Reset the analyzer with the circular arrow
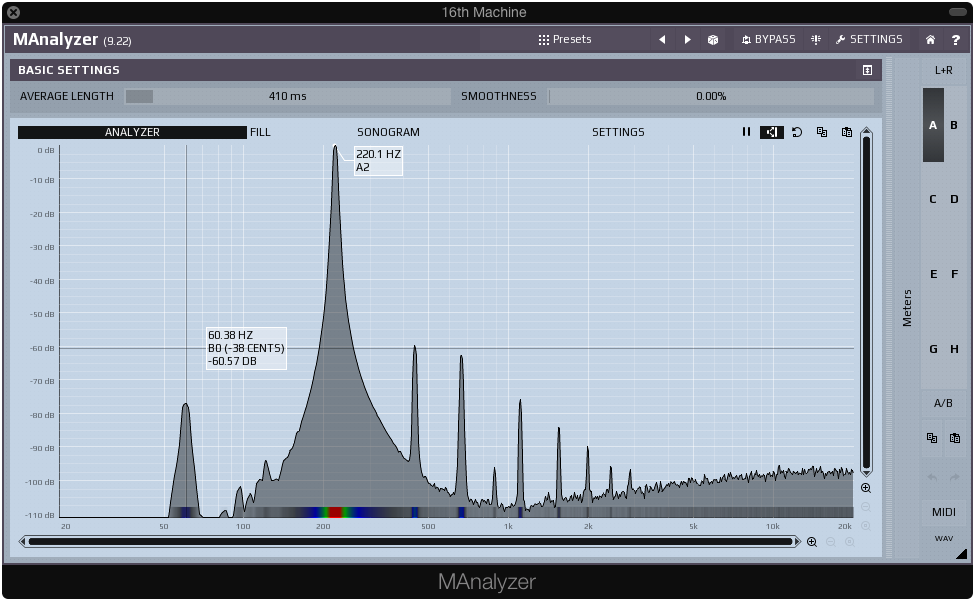This screenshot has height=601, width=975. tap(797, 132)
